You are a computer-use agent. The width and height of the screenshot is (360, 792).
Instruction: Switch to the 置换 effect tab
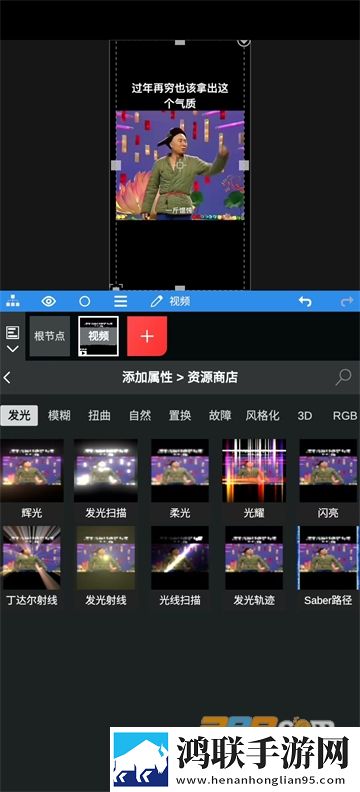pos(180,416)
